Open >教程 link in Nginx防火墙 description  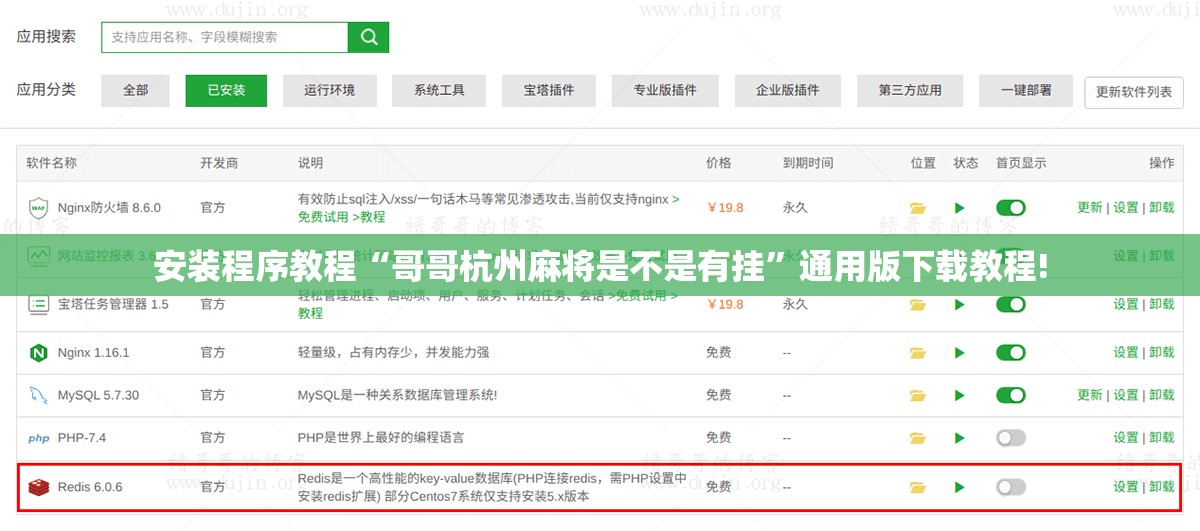367,217
